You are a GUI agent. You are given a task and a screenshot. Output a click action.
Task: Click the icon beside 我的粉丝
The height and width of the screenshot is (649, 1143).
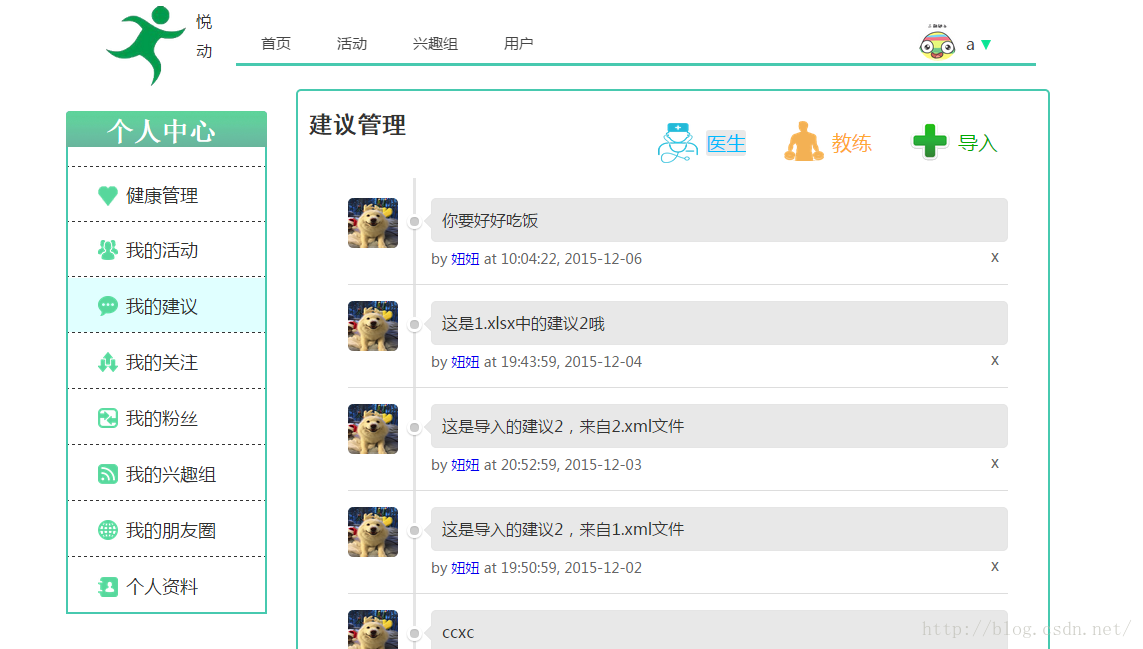(108, 418)
